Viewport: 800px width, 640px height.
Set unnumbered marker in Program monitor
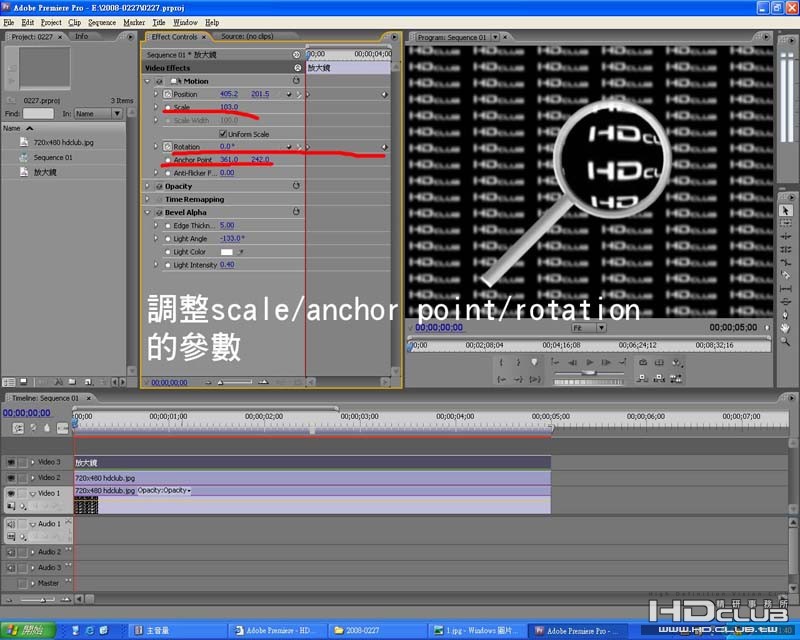click(534, 362)
